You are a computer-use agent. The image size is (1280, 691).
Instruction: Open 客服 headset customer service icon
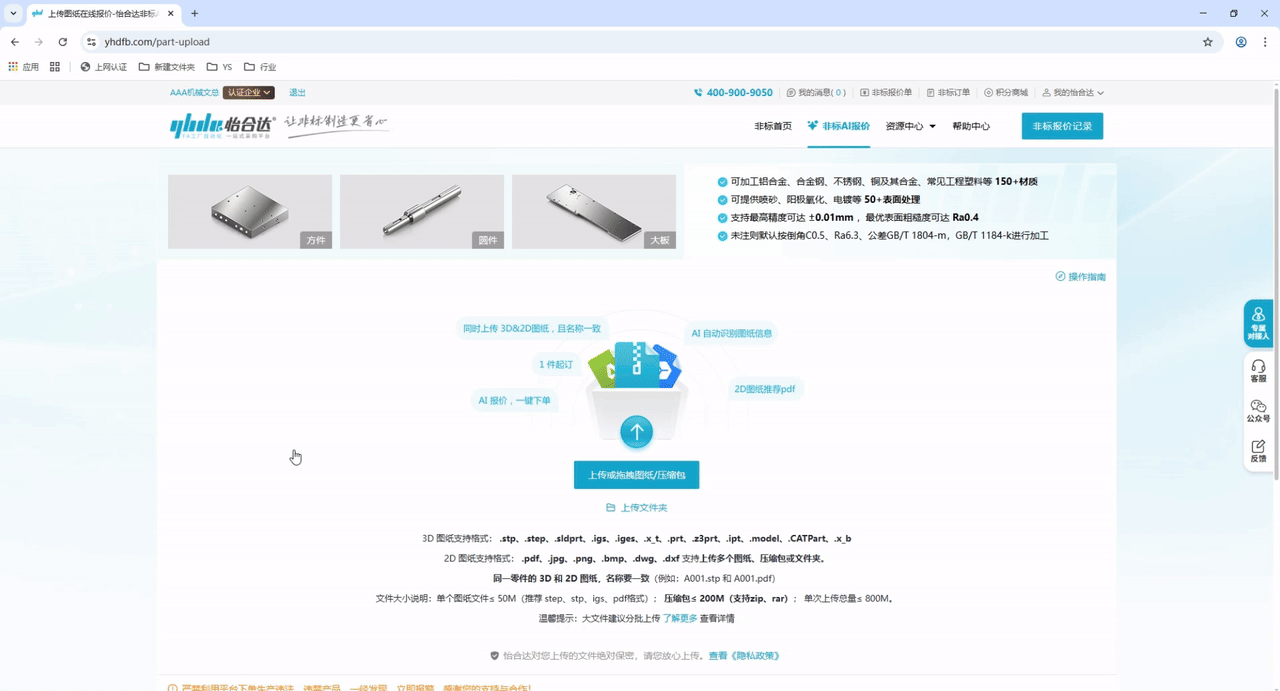pyautogui.click(x=1258, y=371)
